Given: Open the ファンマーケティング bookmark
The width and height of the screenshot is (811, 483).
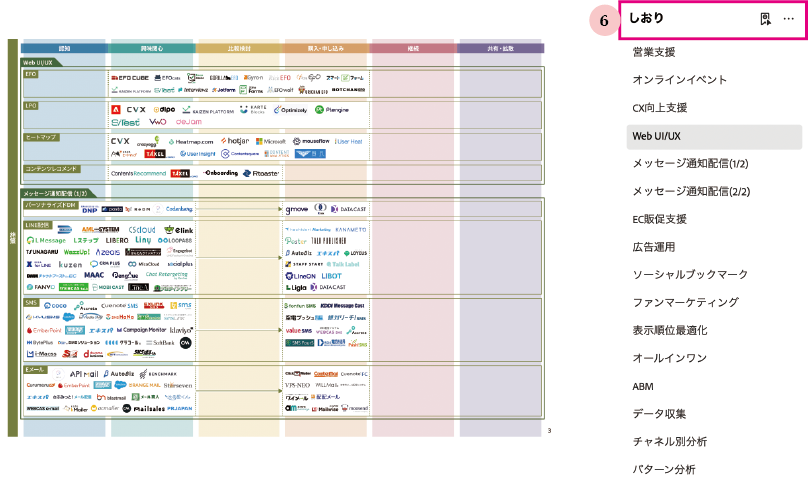Looking at the screenshot, I should coord(686,303).
